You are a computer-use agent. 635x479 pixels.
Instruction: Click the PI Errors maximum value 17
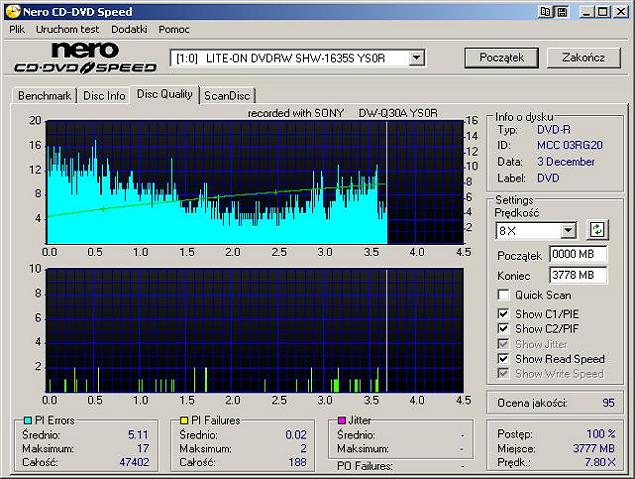(x=143, y=448)
